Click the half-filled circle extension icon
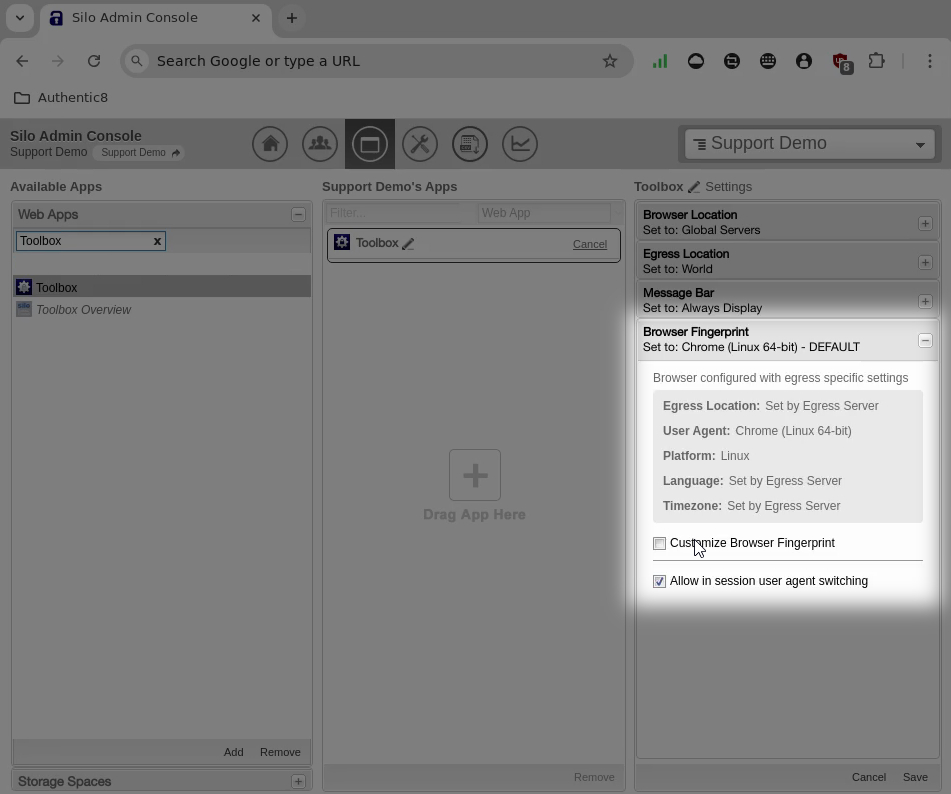This screenshot has height=794, width=951. 696,61
